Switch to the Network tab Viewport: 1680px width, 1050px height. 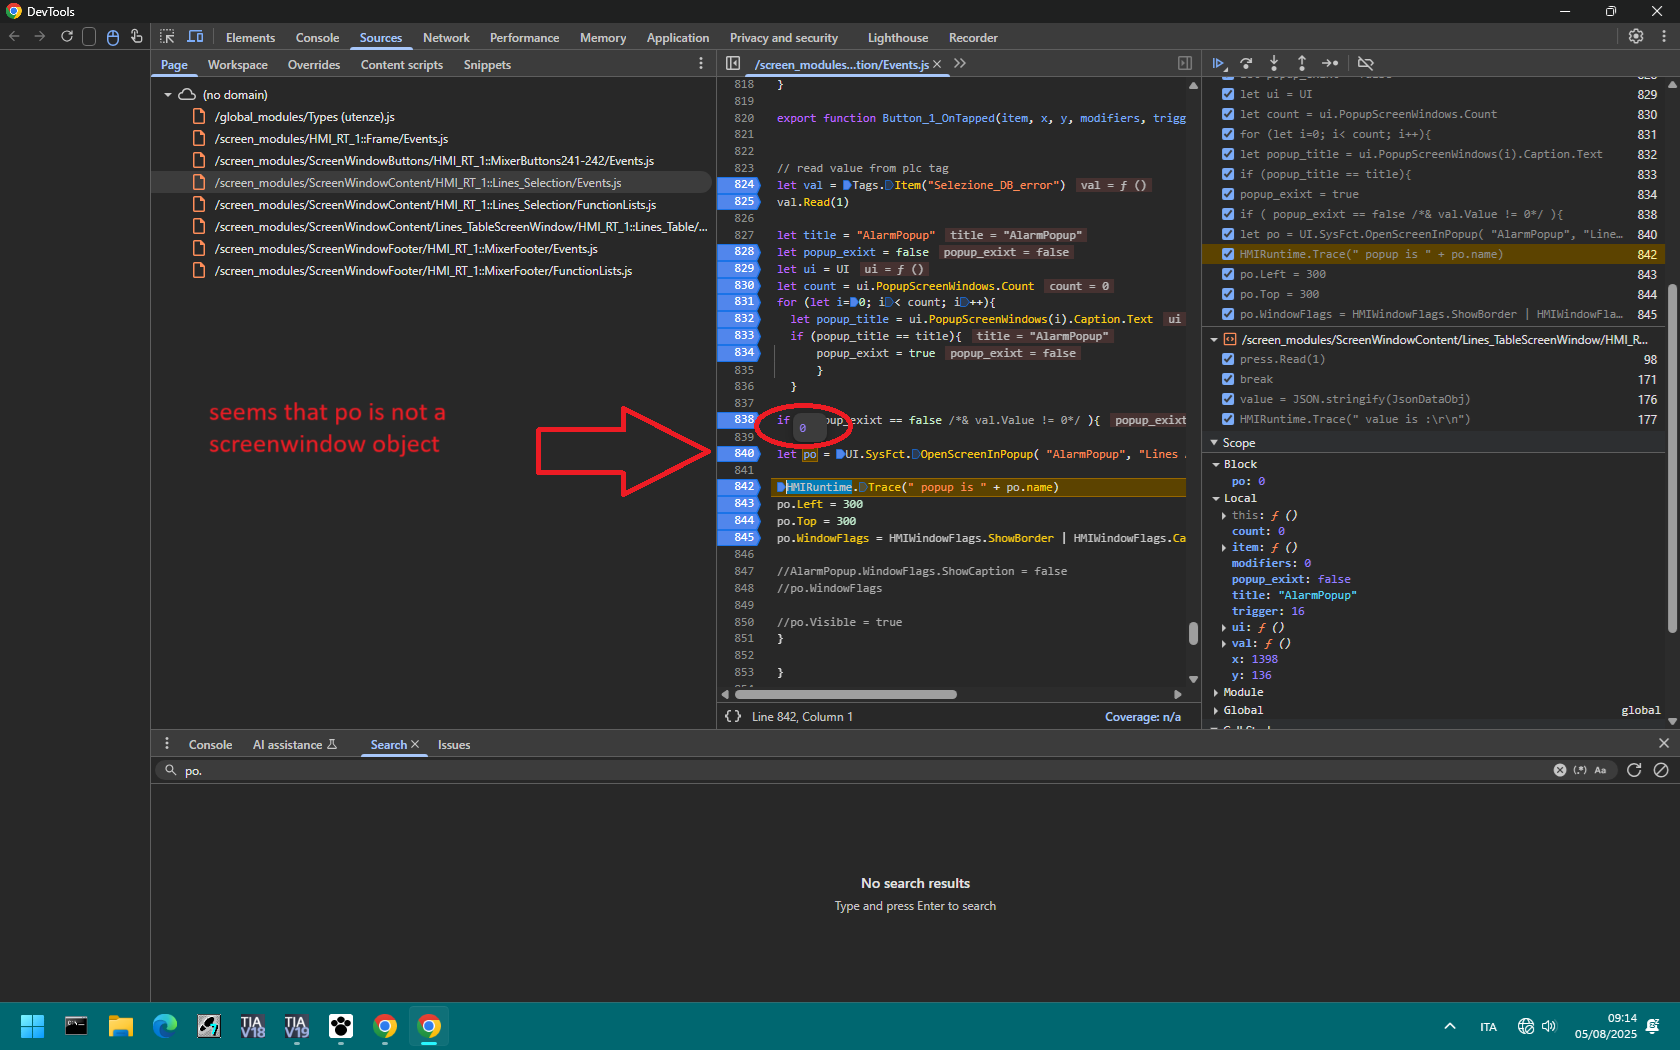click(x=446, y=38)
